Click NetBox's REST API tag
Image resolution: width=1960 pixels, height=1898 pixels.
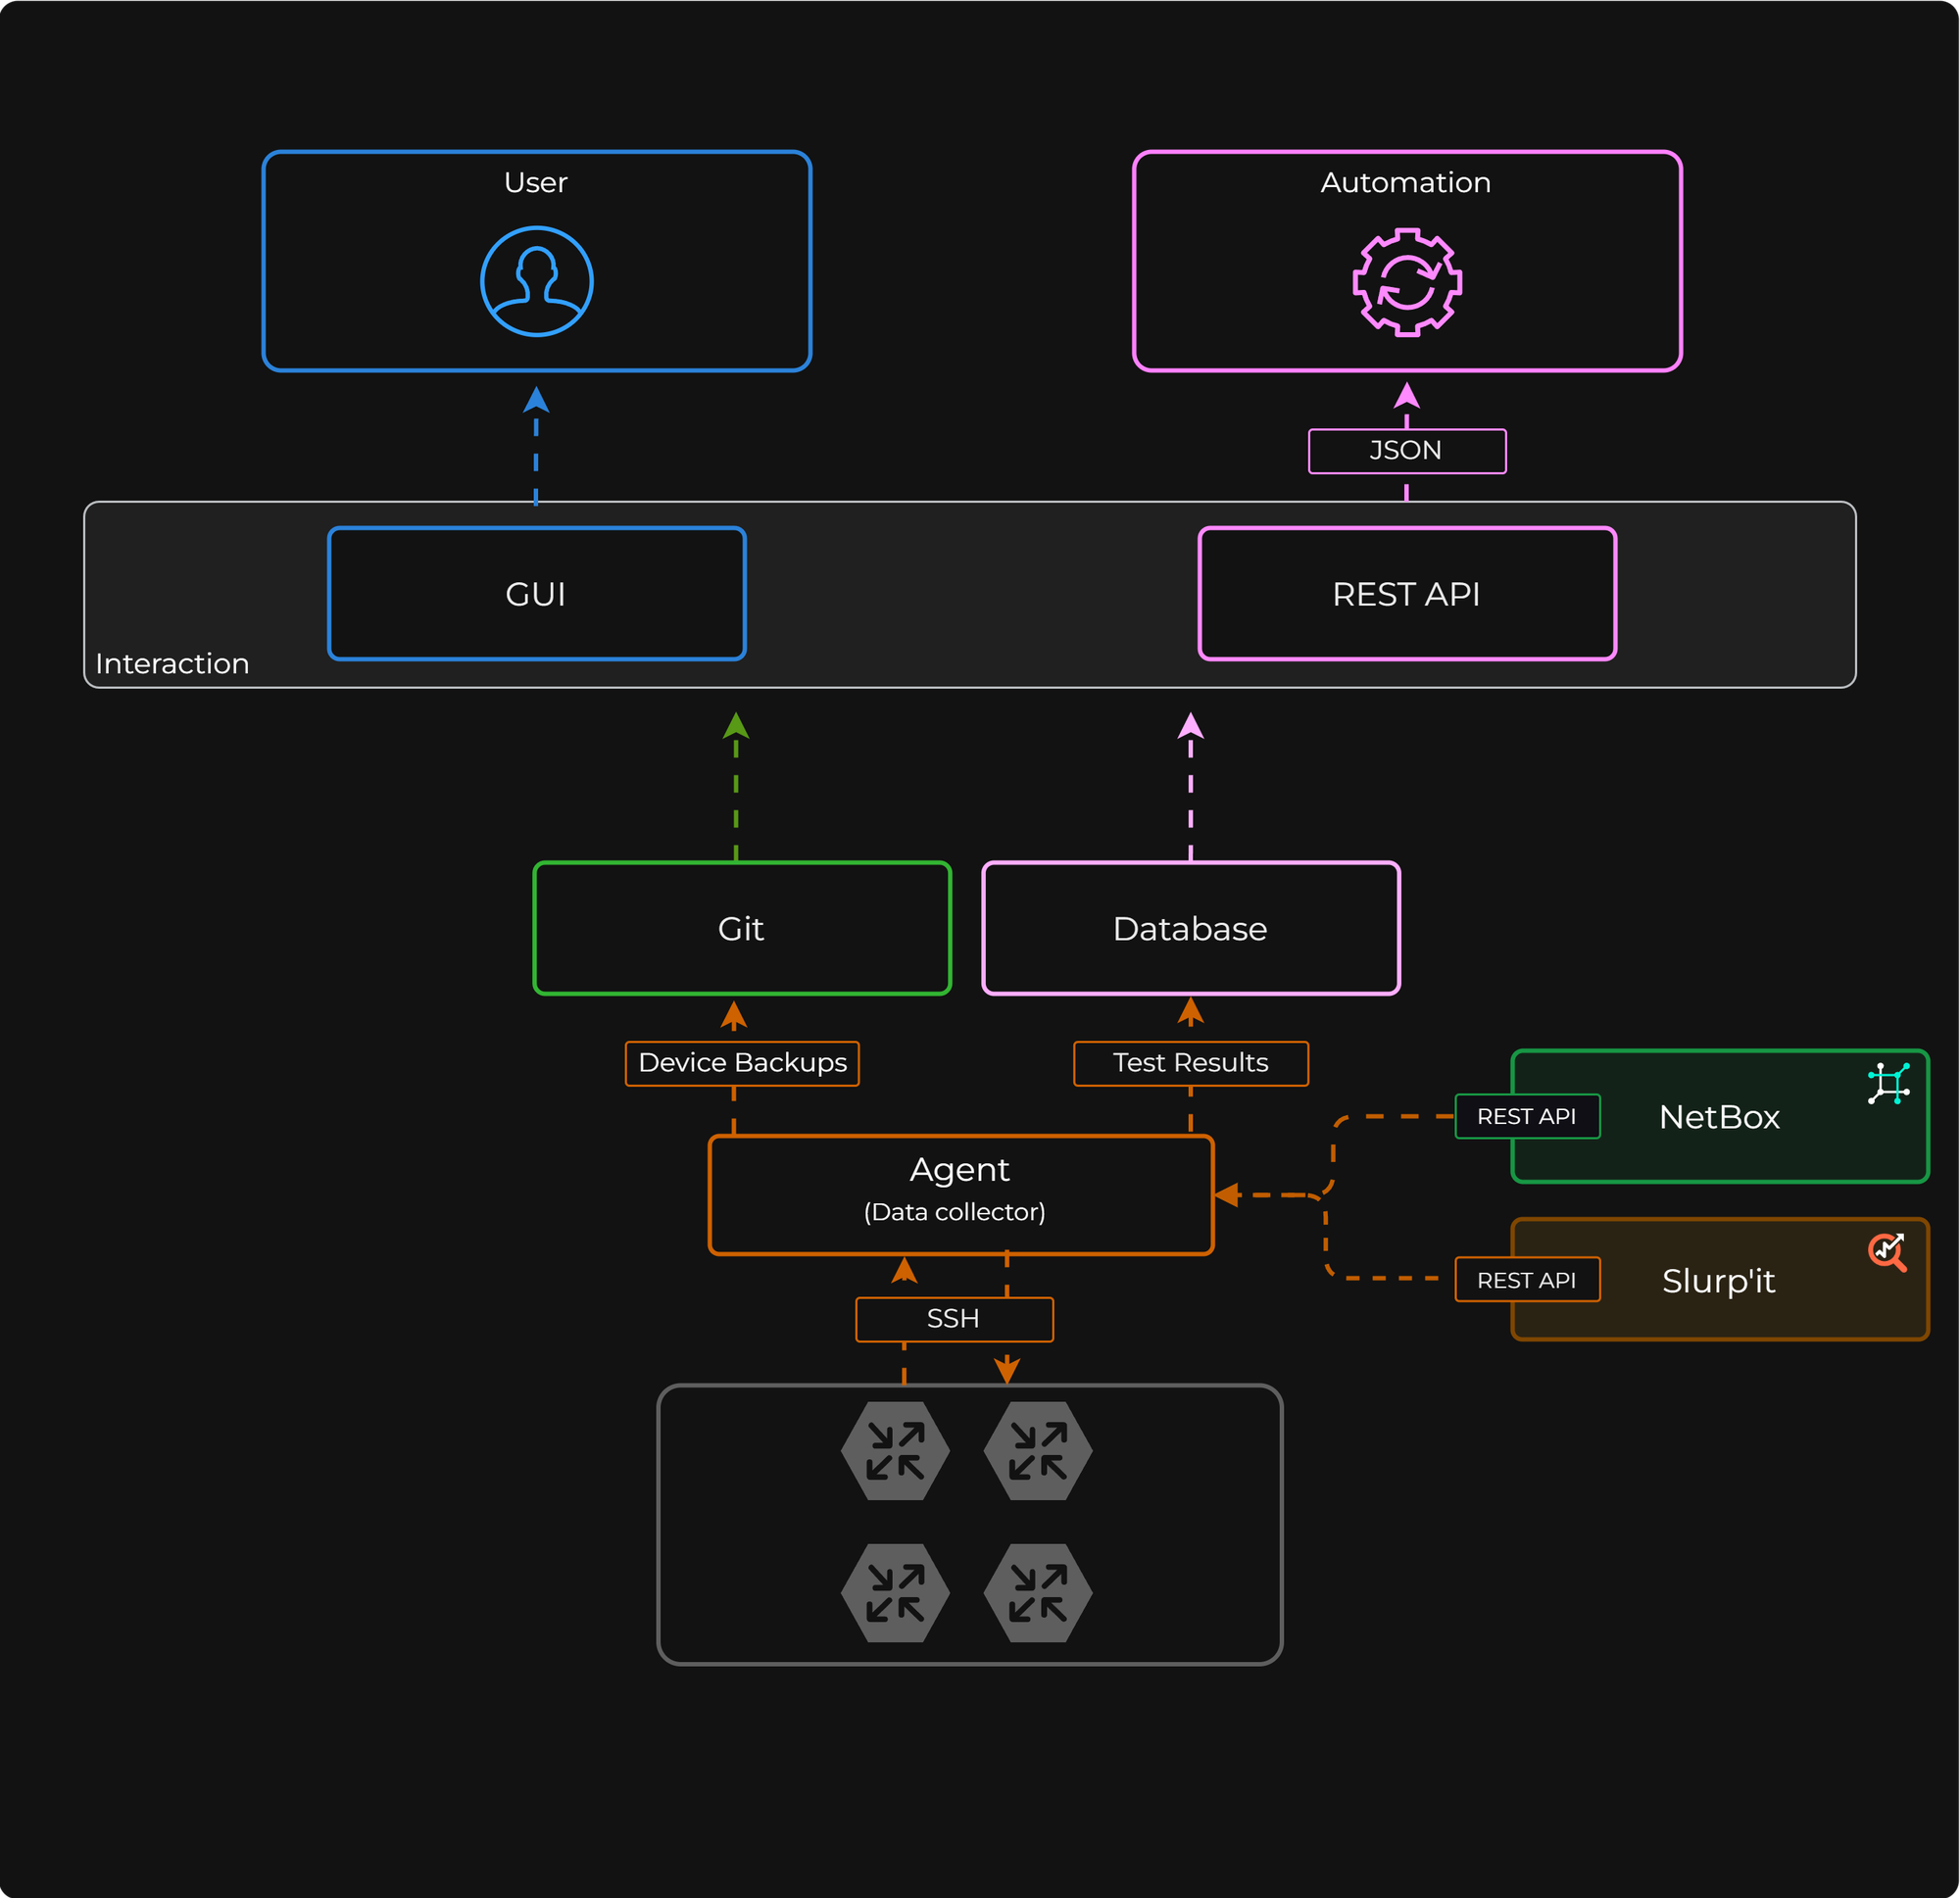[1526, 1116]
